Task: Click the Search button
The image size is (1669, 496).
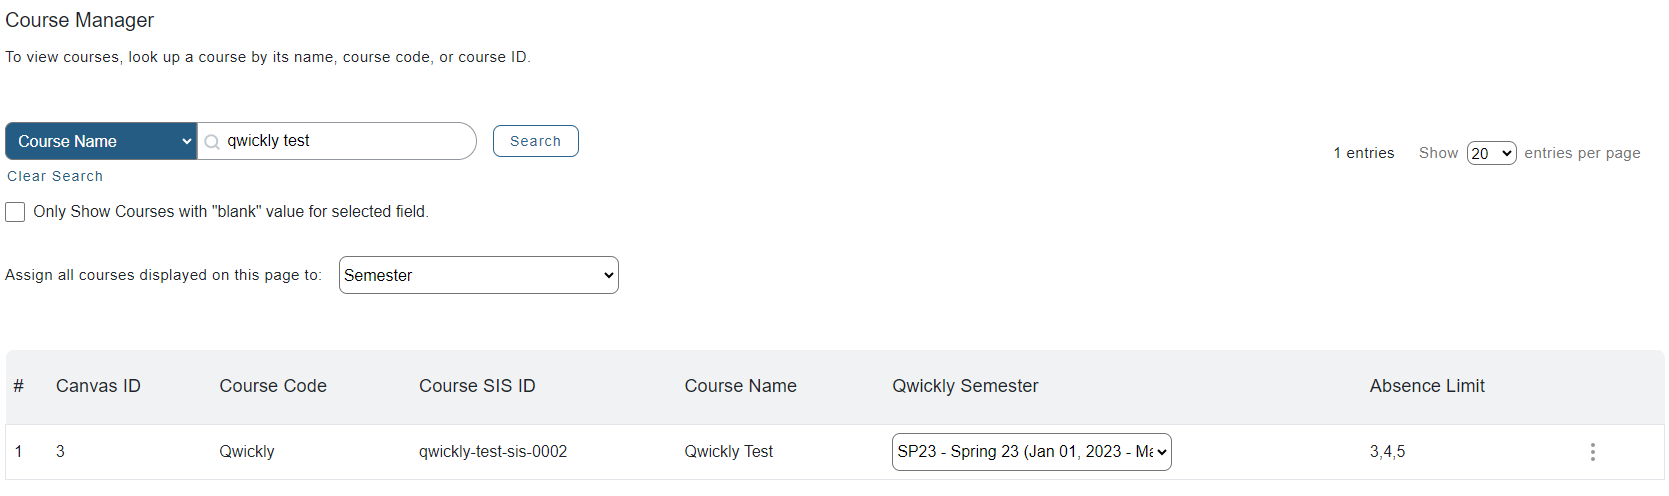Action: point(535,141)
